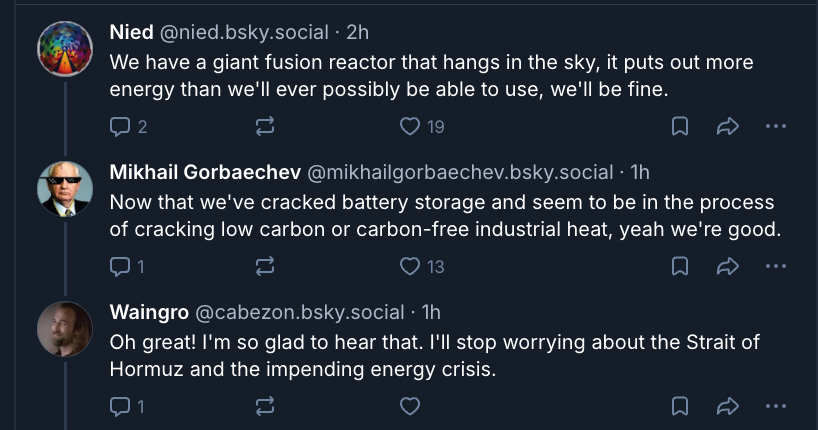Open more options on Nied's post
This screenshot has height=430, width=818.
click(776, 126)
